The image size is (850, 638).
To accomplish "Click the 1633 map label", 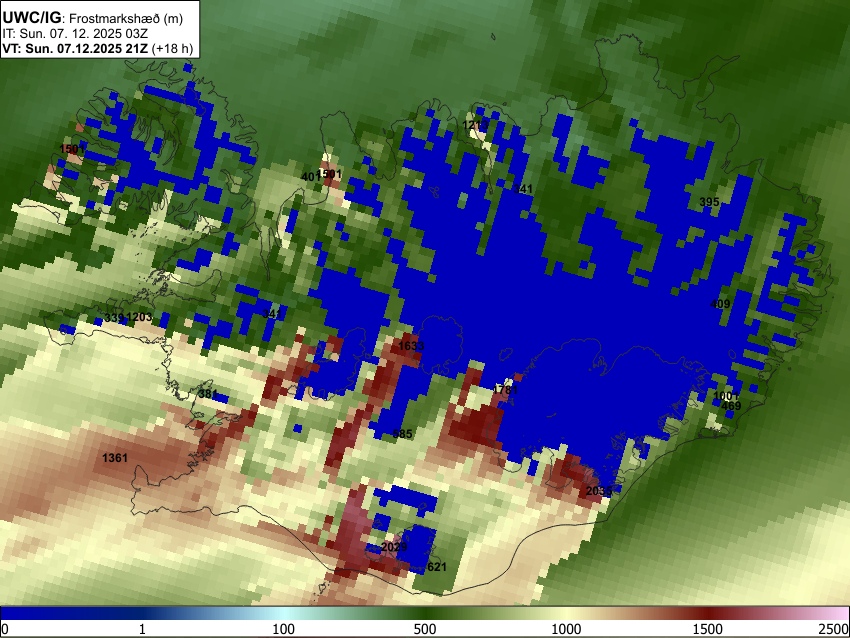I will tap(411, 346).
